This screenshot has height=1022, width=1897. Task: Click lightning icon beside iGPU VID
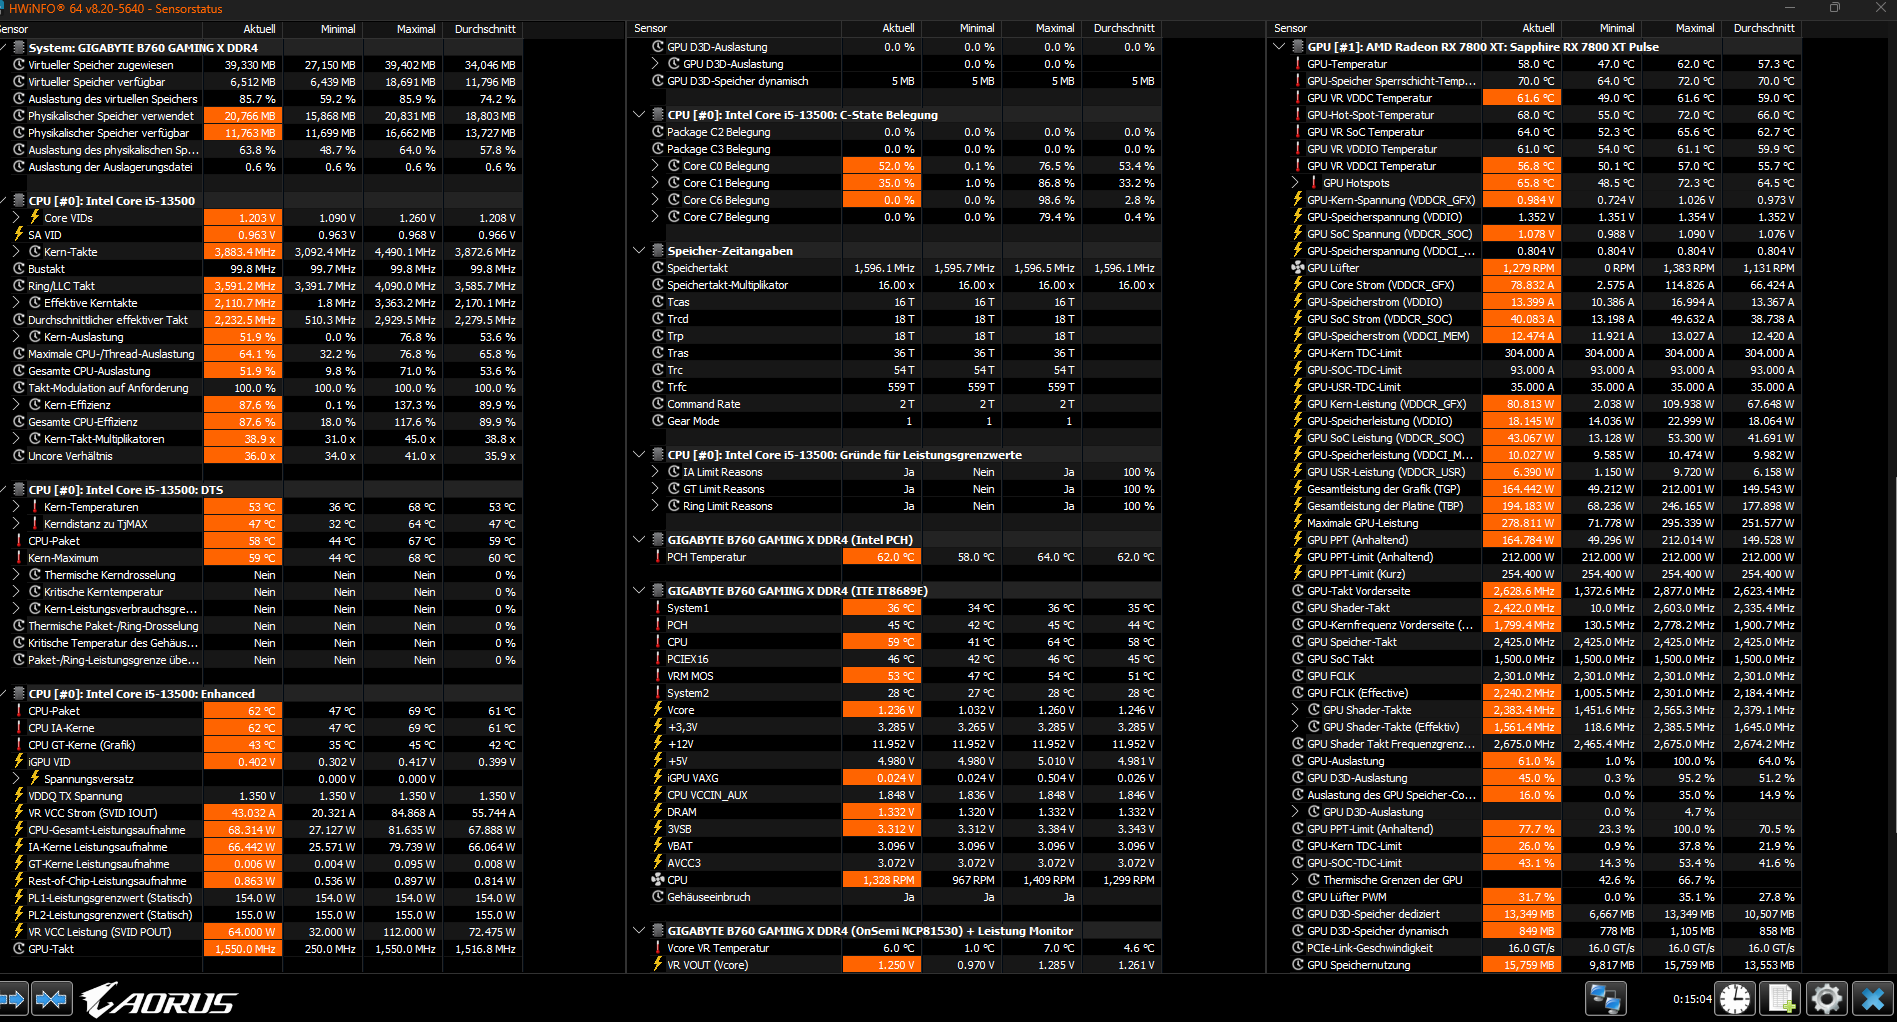(18, 762)
